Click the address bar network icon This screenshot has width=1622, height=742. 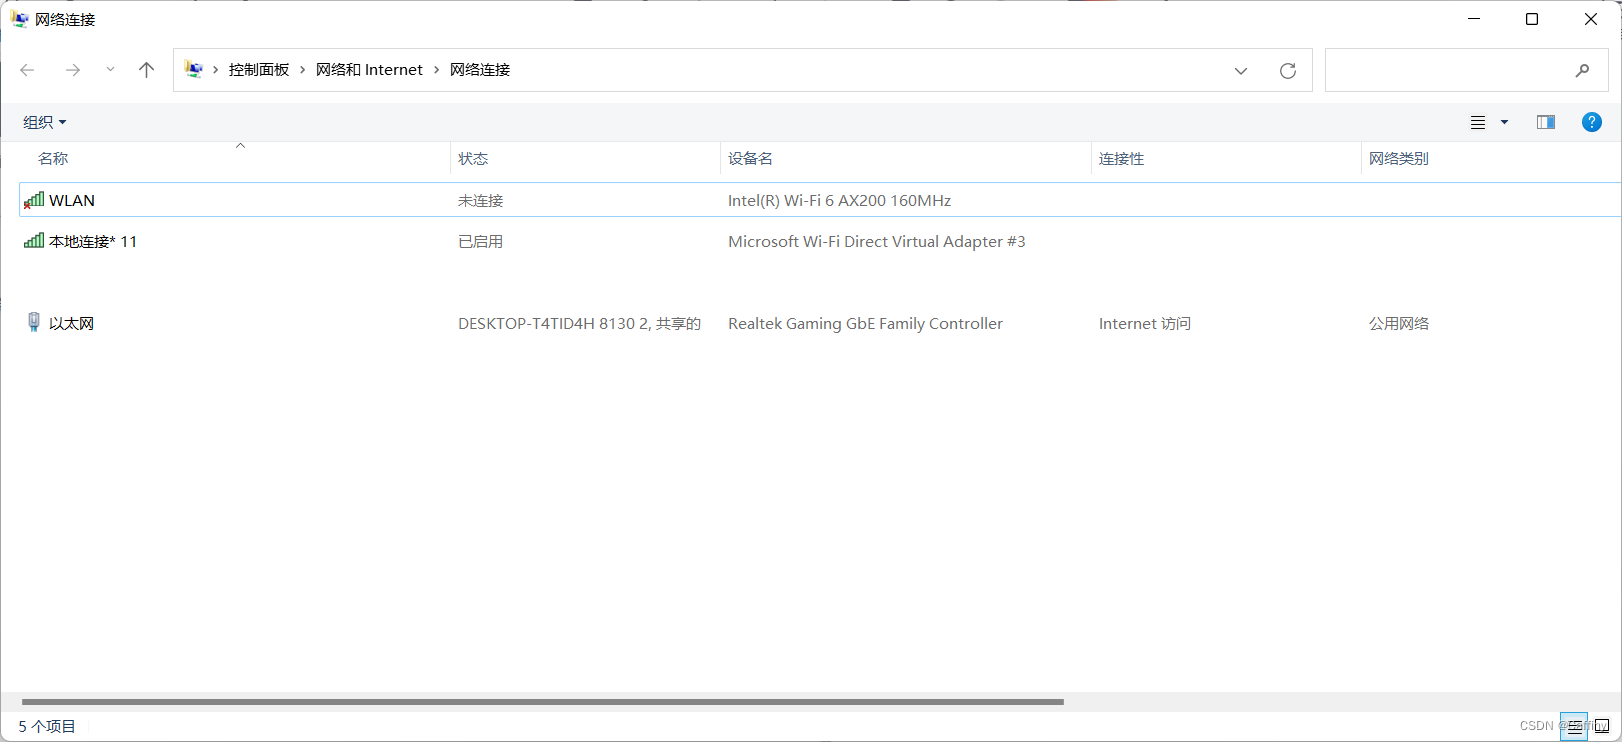click(194, 70)
